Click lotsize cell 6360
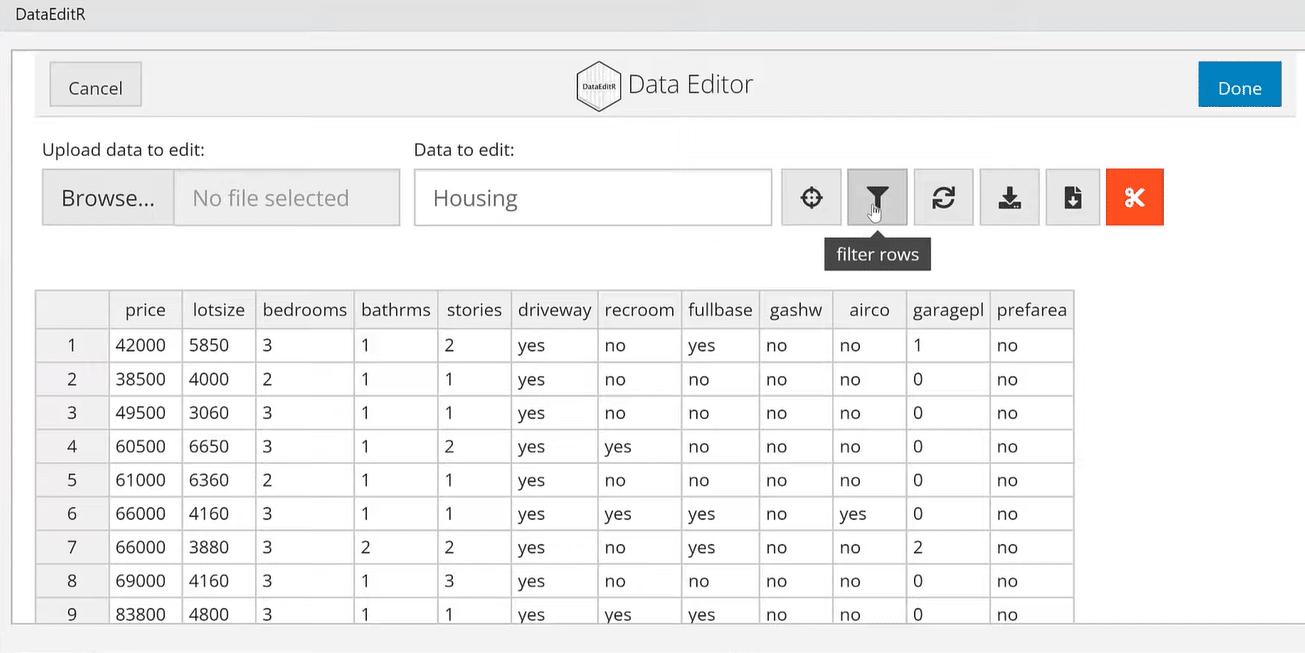 [219, 480]
